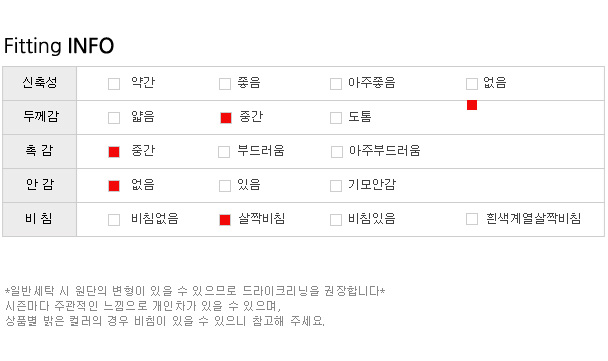608x361 pixels.
Task: Tick the 아주좋음 checkbox
Action: point(336,84)
